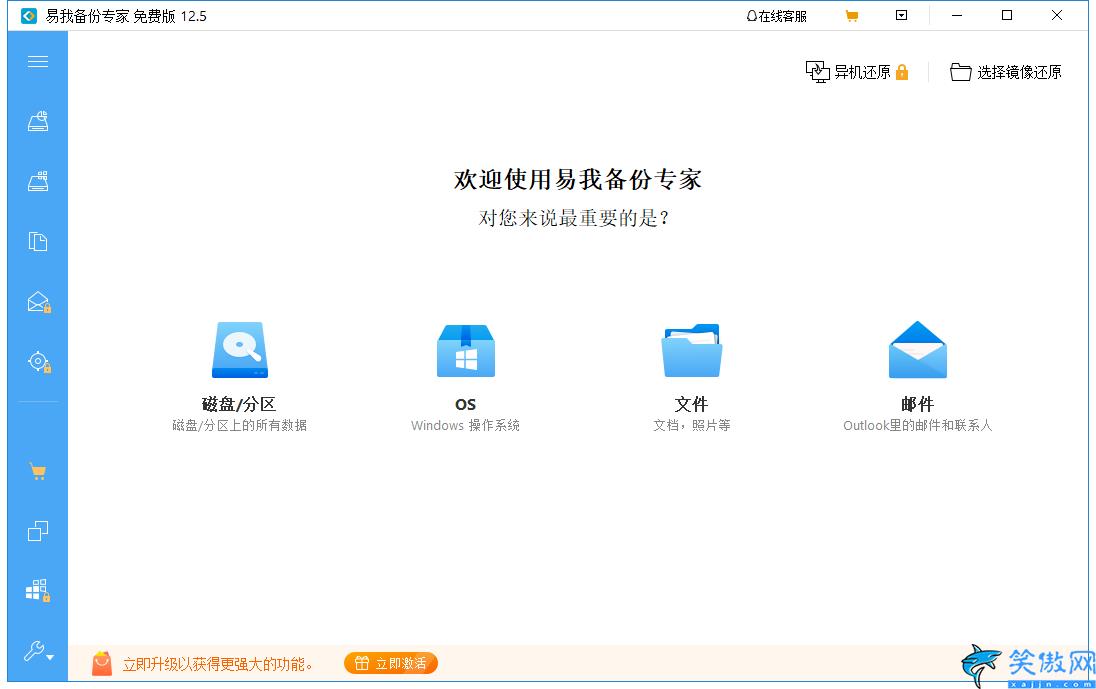The image size is (1096, 689).
Task: Expand the hamburger sidebar menu
Action: [x=38, y=61]
